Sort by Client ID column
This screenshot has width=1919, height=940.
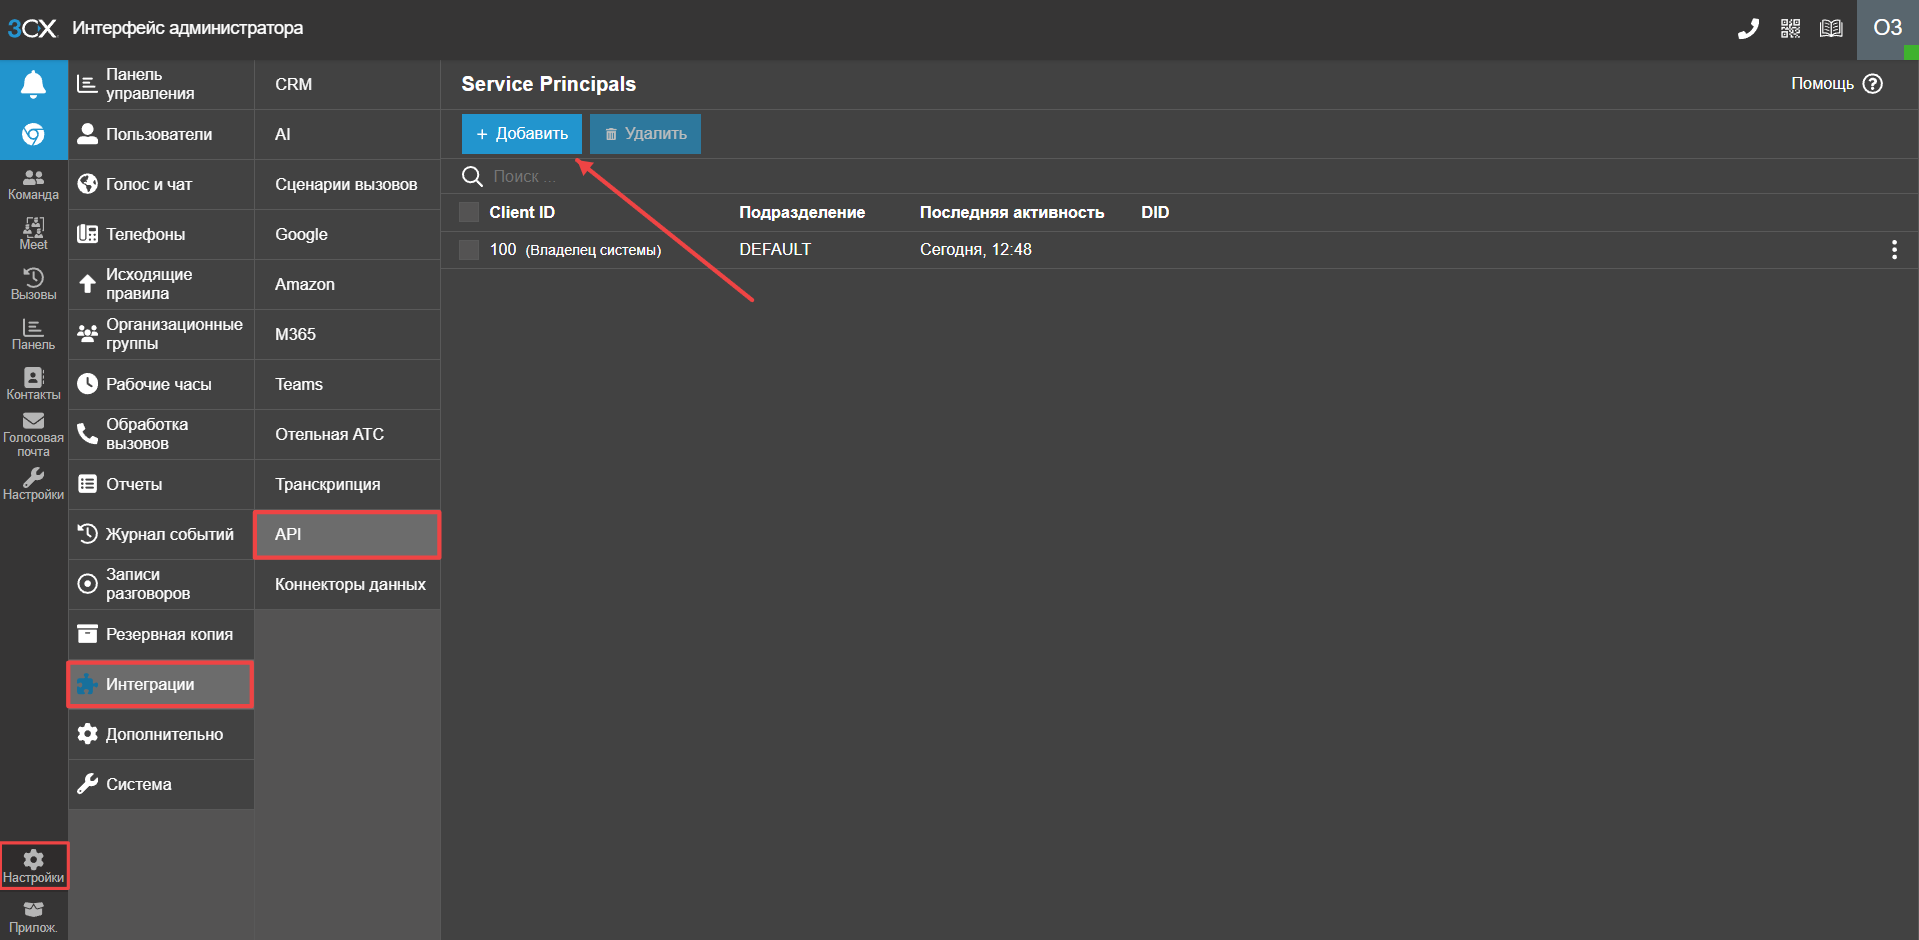(x=522, y=212)
